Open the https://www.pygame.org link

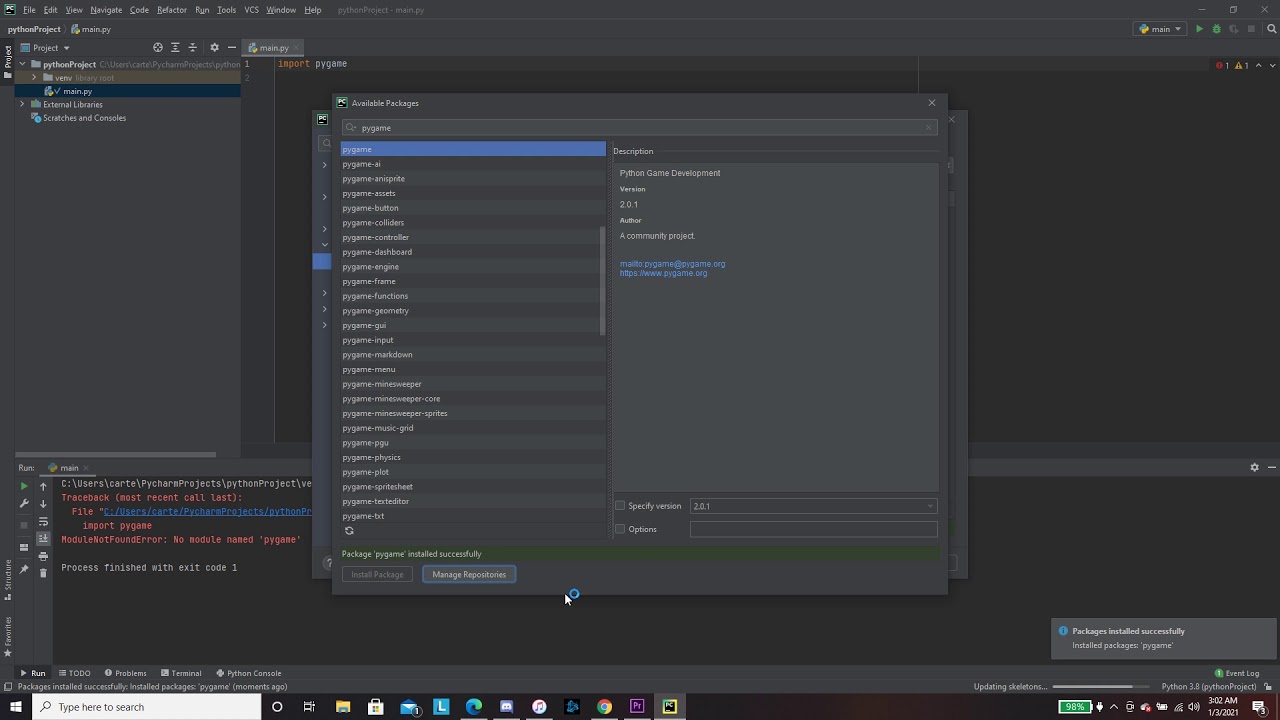click(x=663, y=273)
